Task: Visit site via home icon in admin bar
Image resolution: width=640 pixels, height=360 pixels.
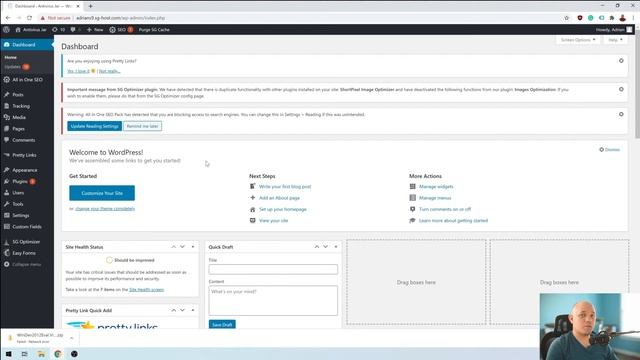Action: pos(31,29)
